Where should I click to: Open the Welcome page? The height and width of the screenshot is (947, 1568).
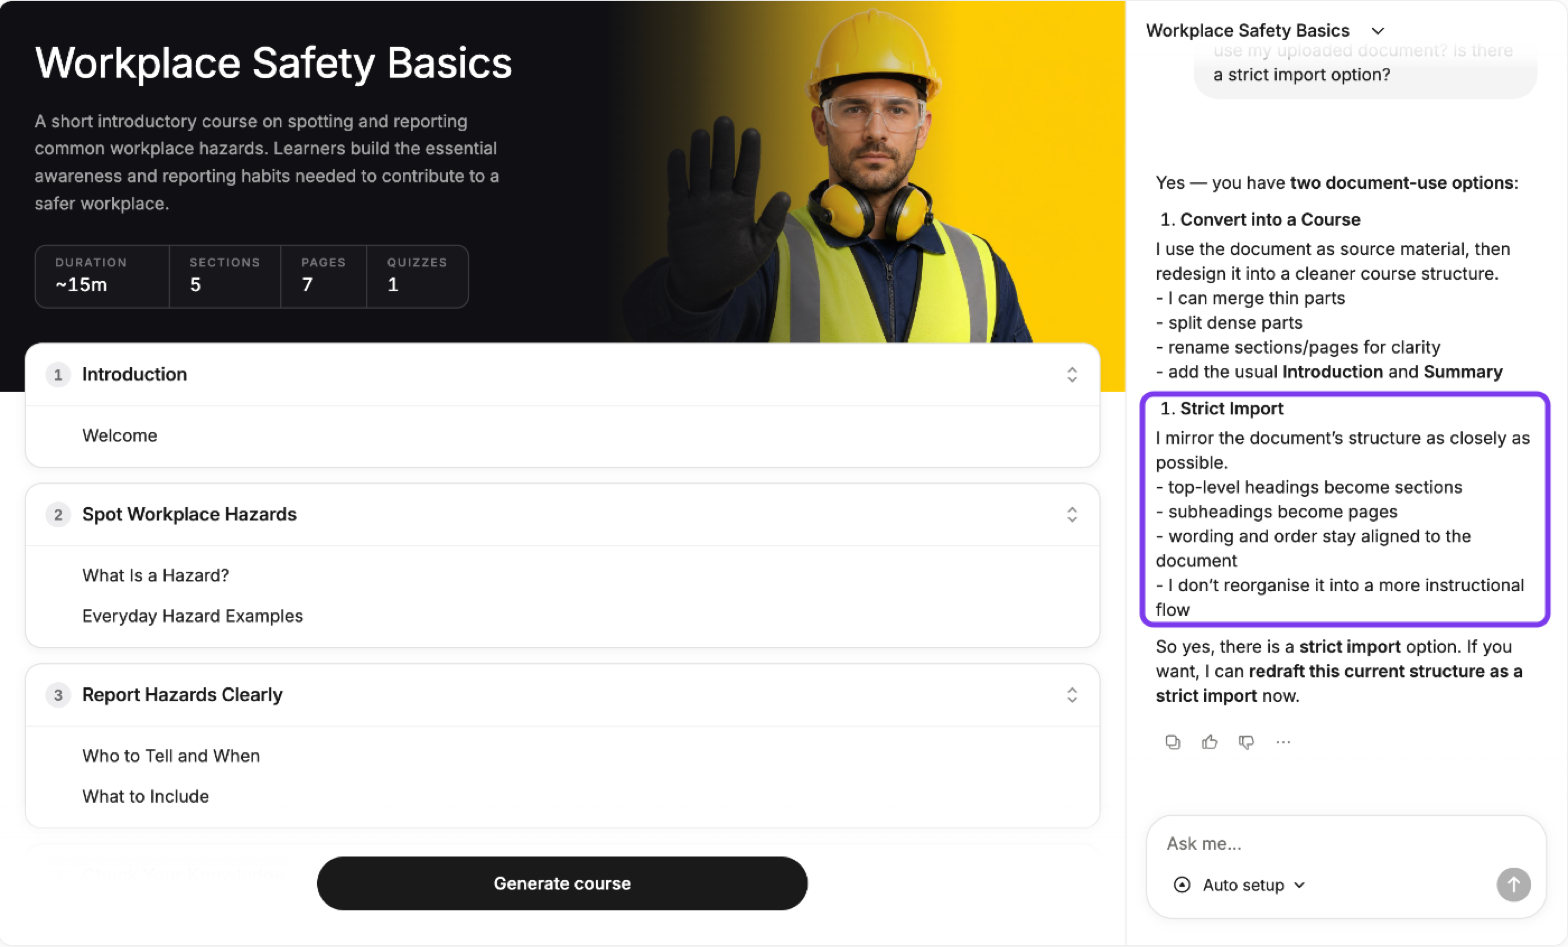click(x=120, y=436)
